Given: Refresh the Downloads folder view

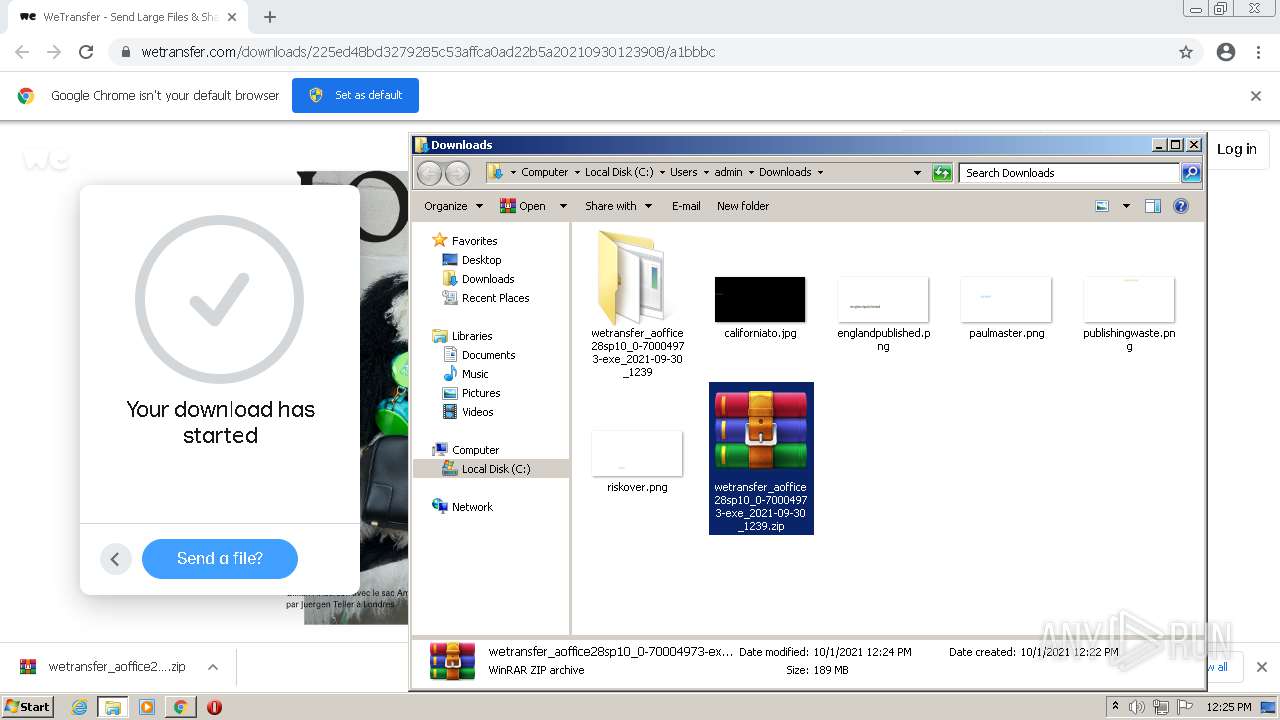Looking at the screenshot, I should pos(942,173).
